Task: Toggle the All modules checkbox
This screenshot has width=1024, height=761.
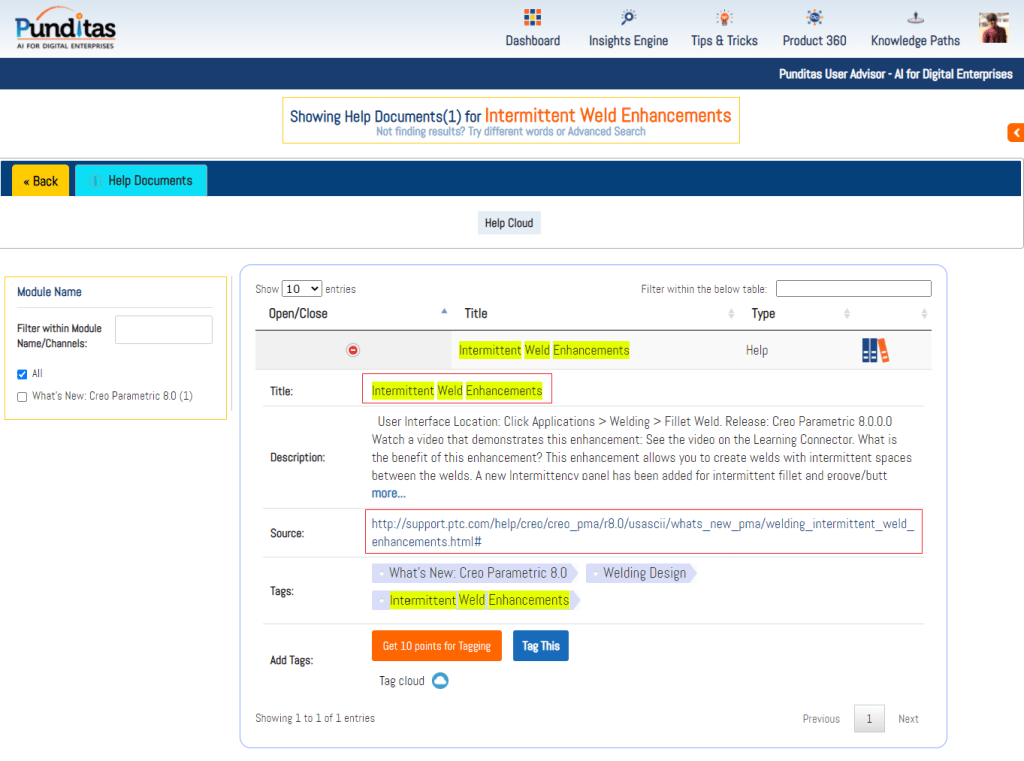Action: tap(22, 374)
